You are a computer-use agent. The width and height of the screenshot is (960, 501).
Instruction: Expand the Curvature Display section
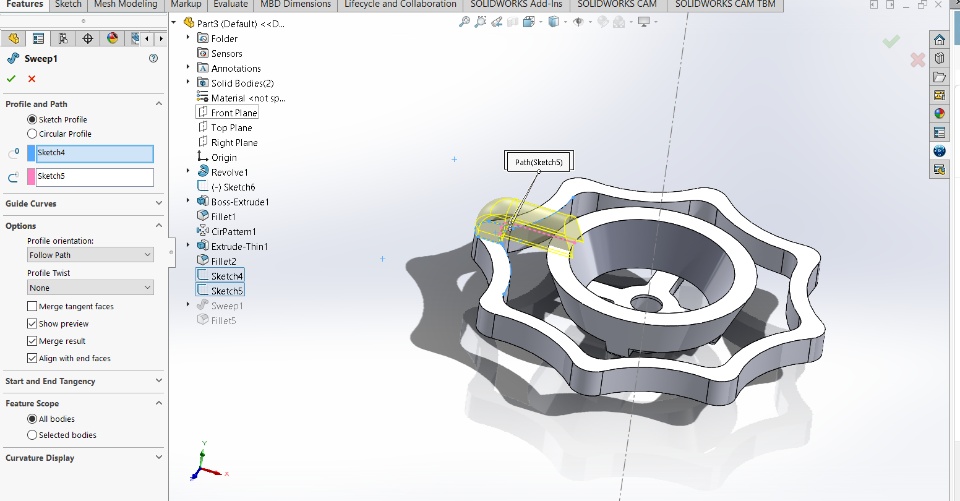(x=159, y=458)
